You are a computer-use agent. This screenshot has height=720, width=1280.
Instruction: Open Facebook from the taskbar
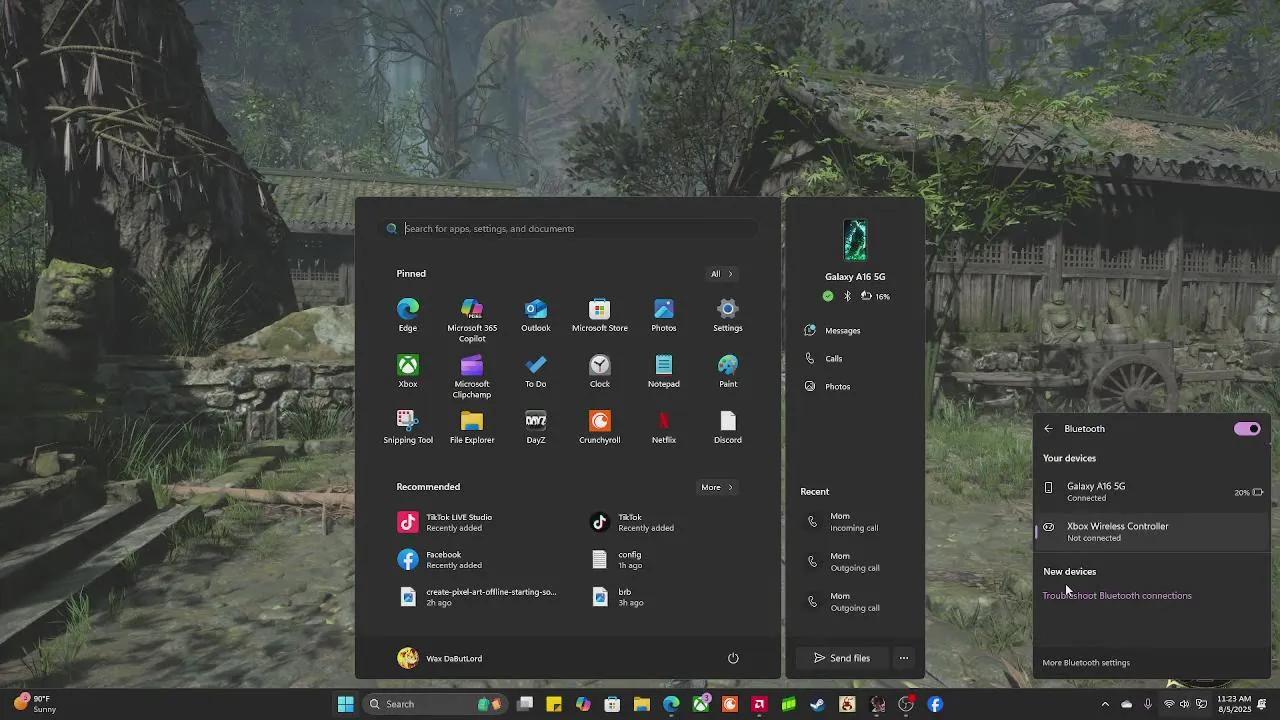(x=935, y=704)
